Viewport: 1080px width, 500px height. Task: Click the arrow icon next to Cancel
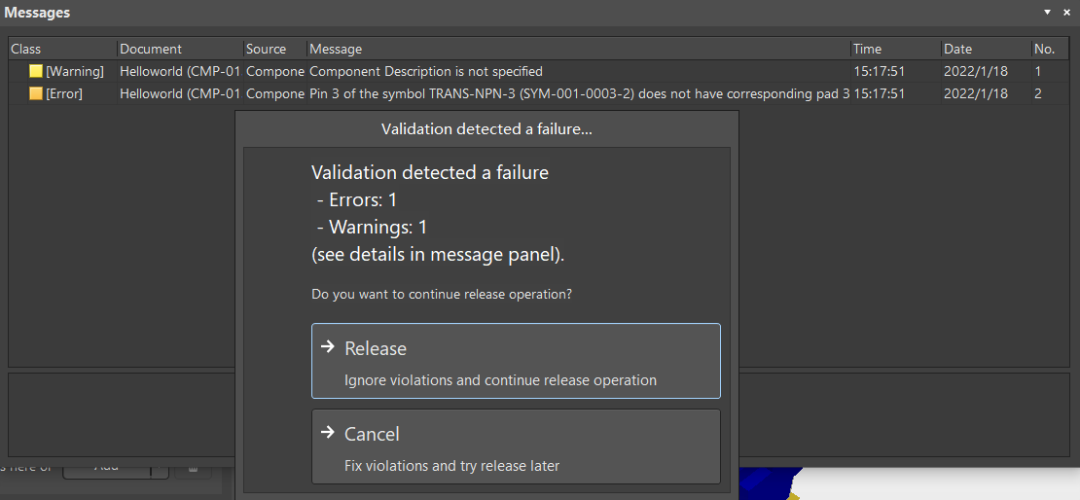328,433
